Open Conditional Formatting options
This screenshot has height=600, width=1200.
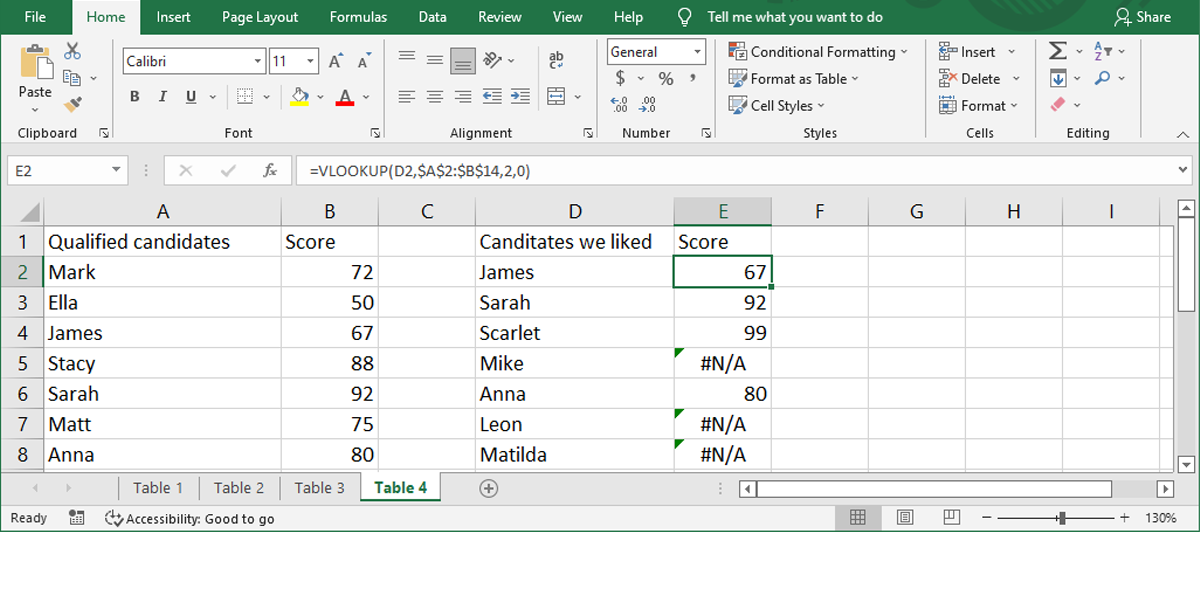point(820,51)
